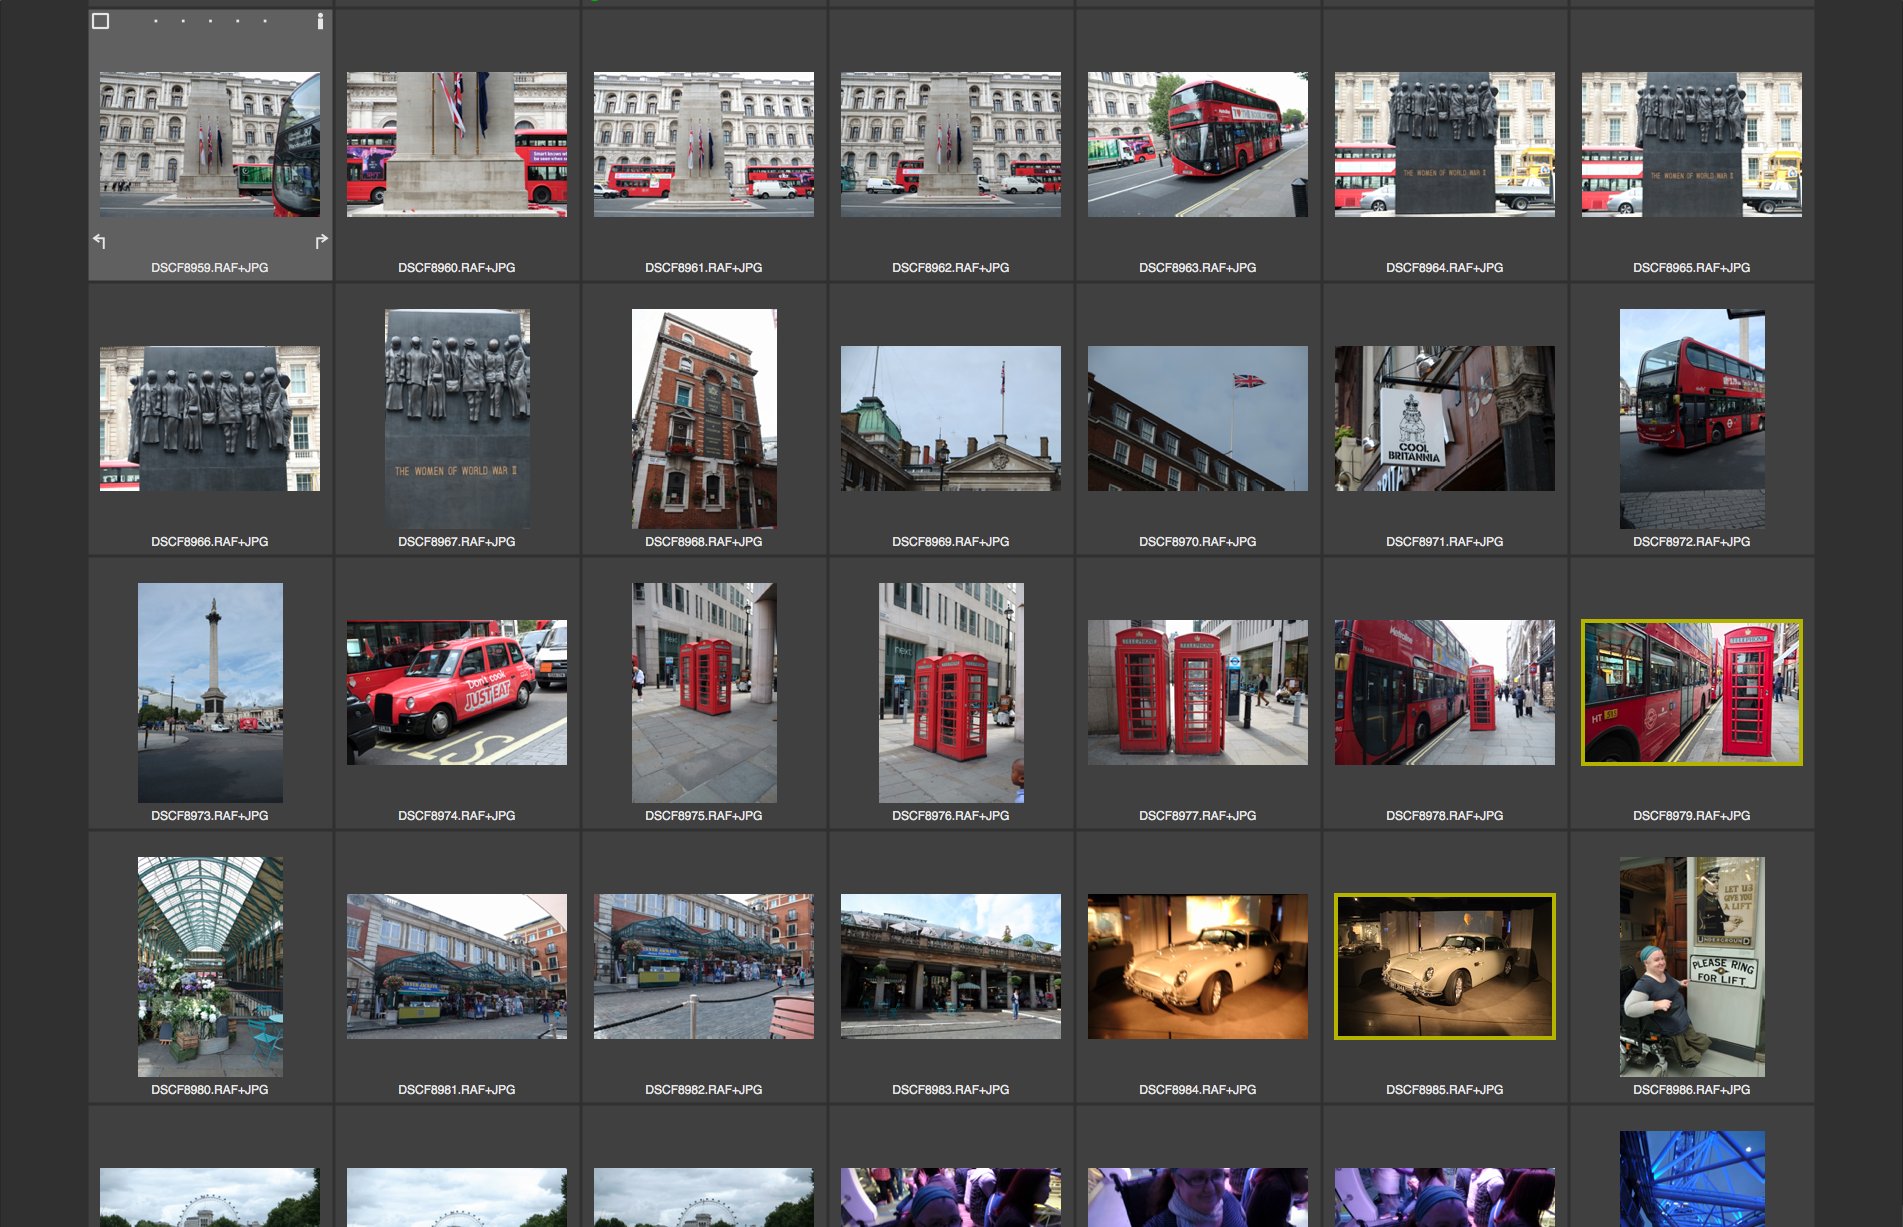Viewport: 1903px width, 1227px height.
Task: Click the filename DSCF8968.RAF+JPG
Action: pyautogui.click(x=704, y=542)
